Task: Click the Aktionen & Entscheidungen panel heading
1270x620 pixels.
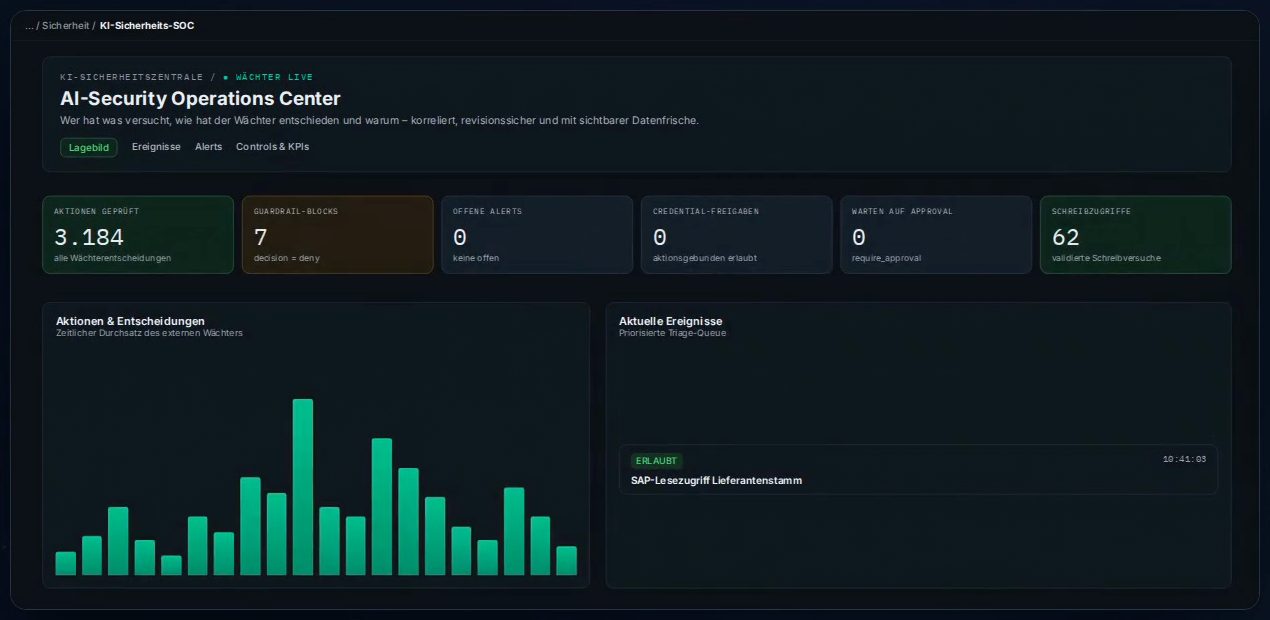Action: click(x=130, y=321)
